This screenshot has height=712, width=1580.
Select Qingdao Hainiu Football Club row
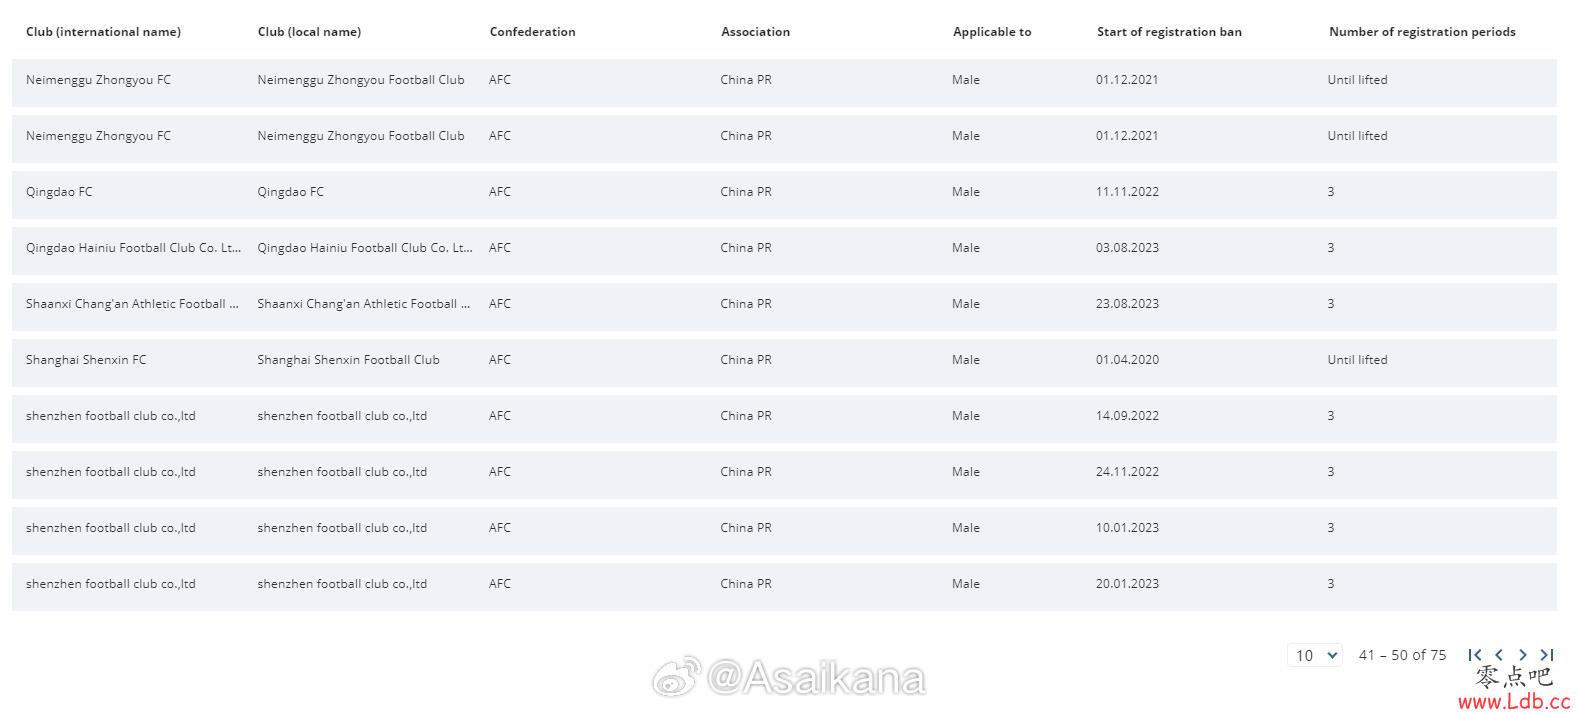[x=133, y=248]
